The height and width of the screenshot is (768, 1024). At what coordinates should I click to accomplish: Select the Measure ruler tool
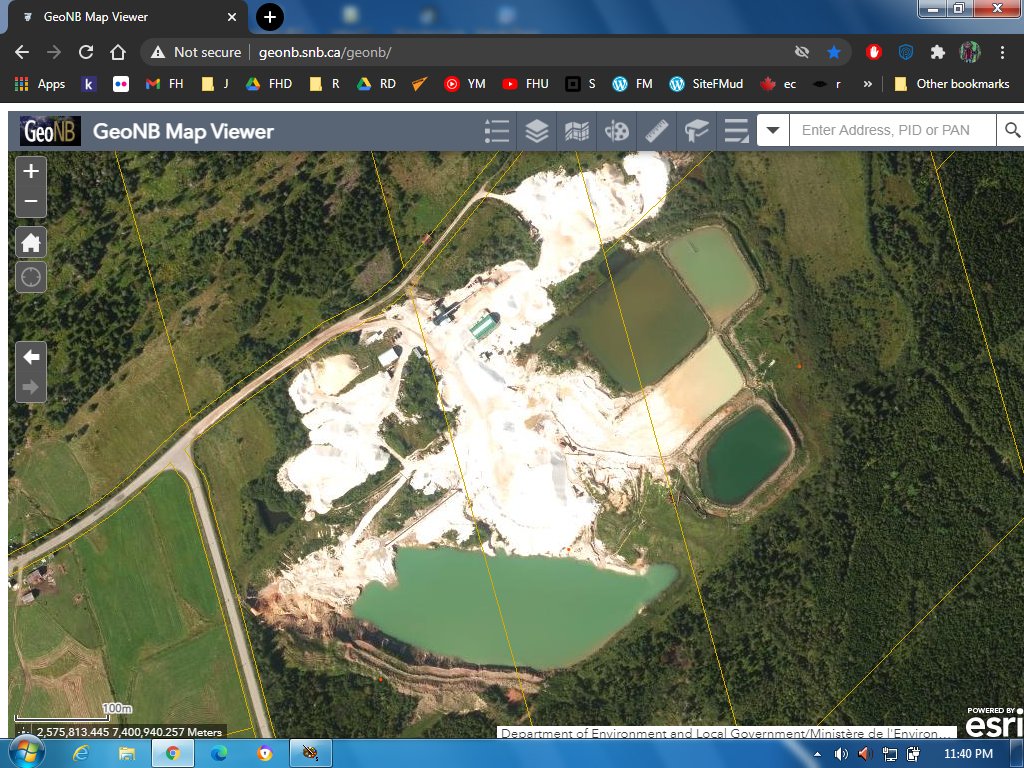tap(657, 131)
